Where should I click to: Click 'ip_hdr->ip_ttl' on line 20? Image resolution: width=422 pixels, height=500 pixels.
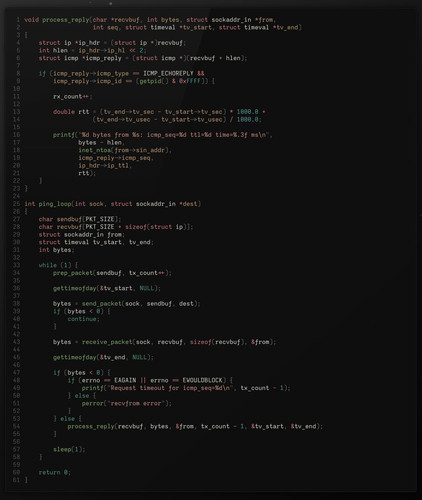tap(103, 166)
